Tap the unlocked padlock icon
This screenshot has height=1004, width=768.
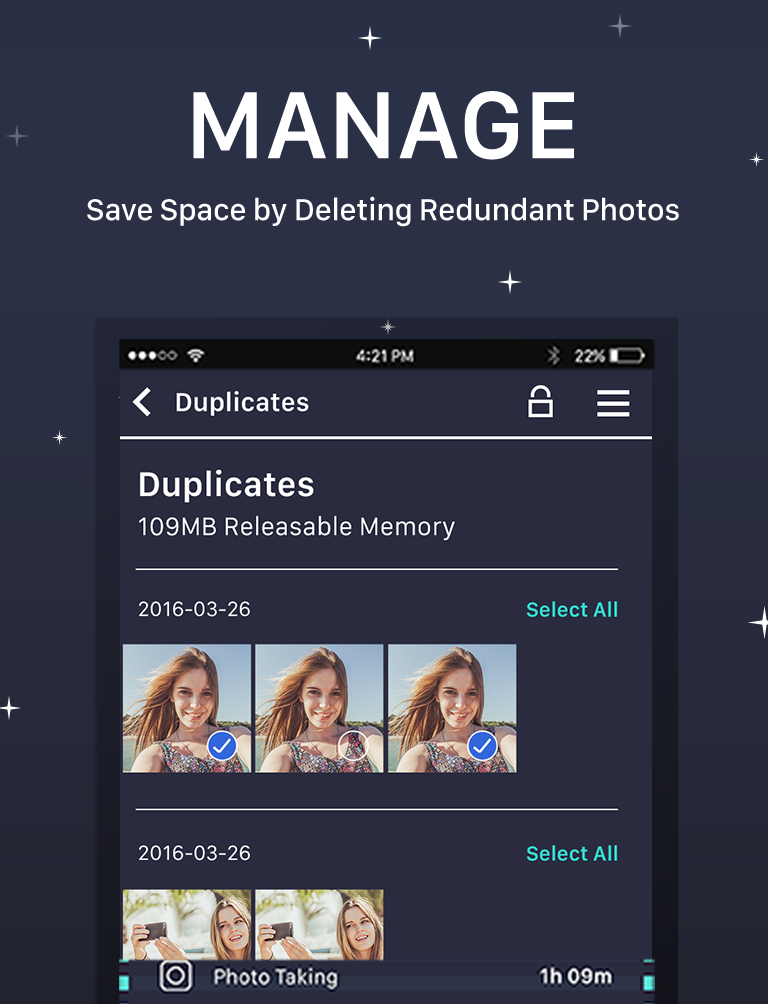(540, 401)
